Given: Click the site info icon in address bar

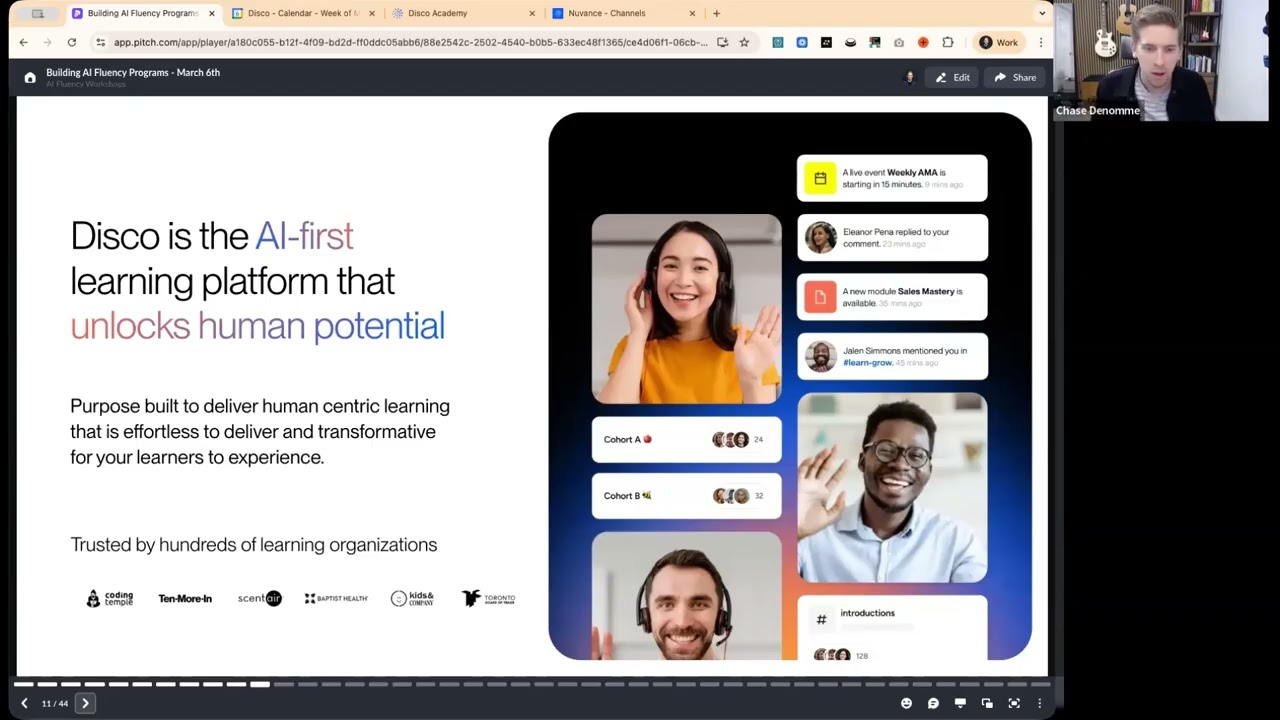Looking at the screenshot, I should click(100, 42).
